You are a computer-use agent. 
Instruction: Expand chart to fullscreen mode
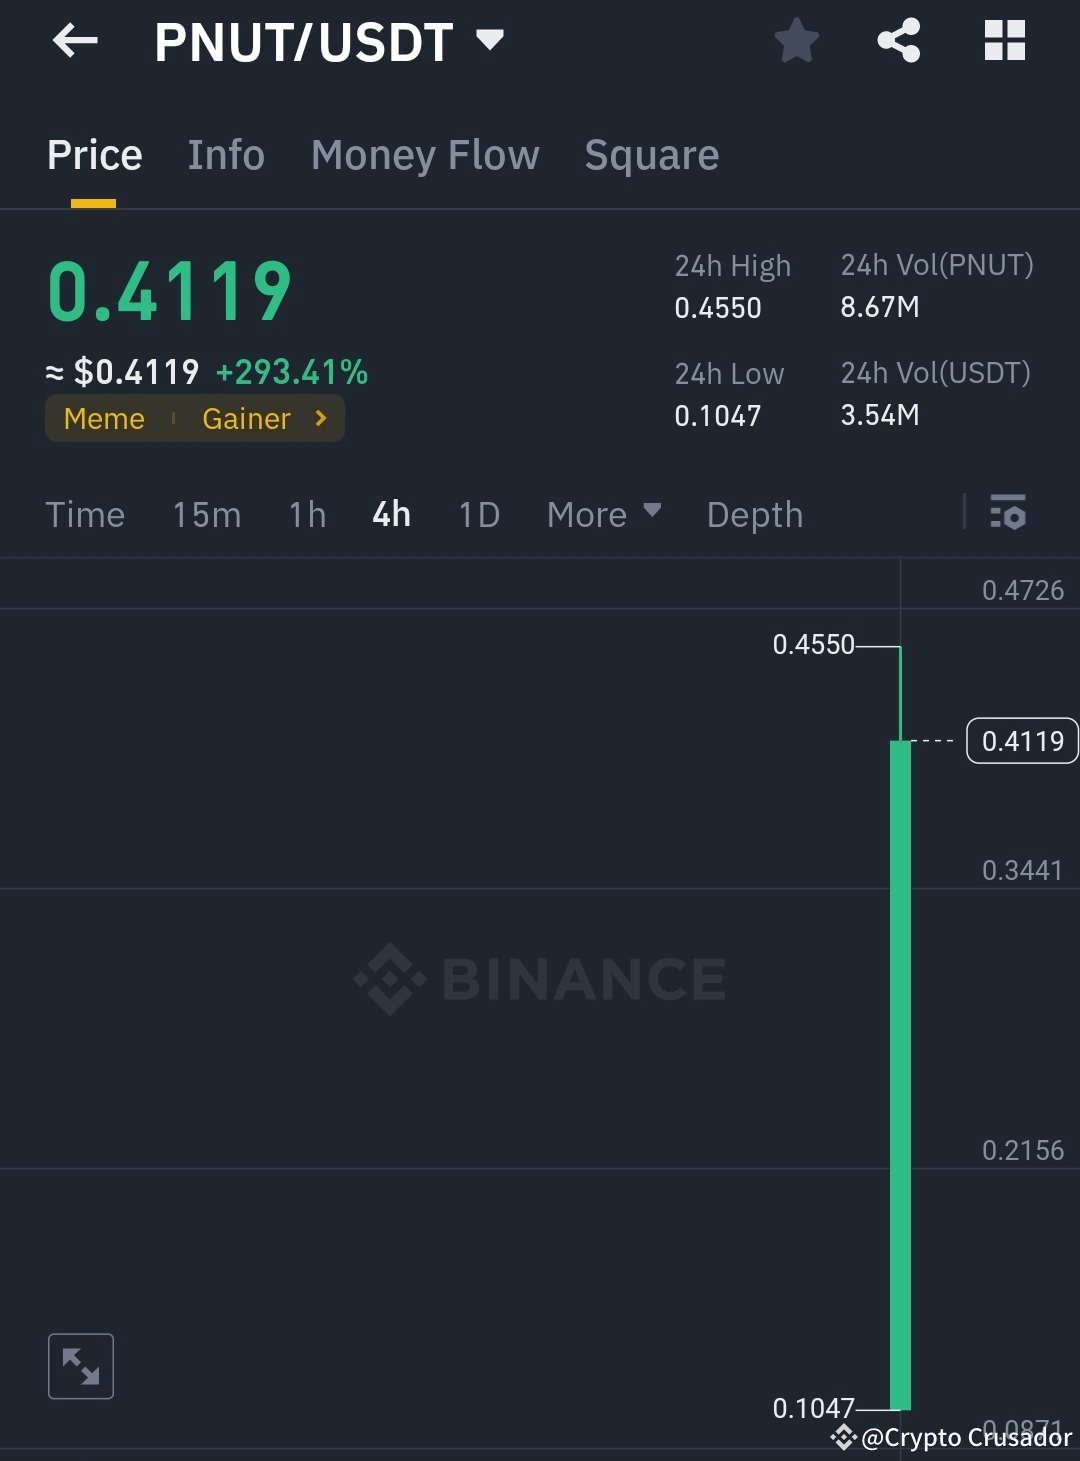pos(80,1365)
